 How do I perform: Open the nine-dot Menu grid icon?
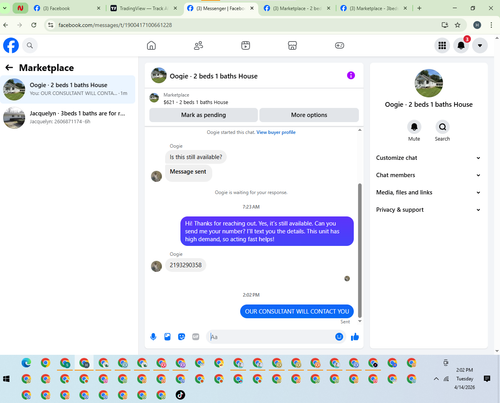tap(442, 45)
